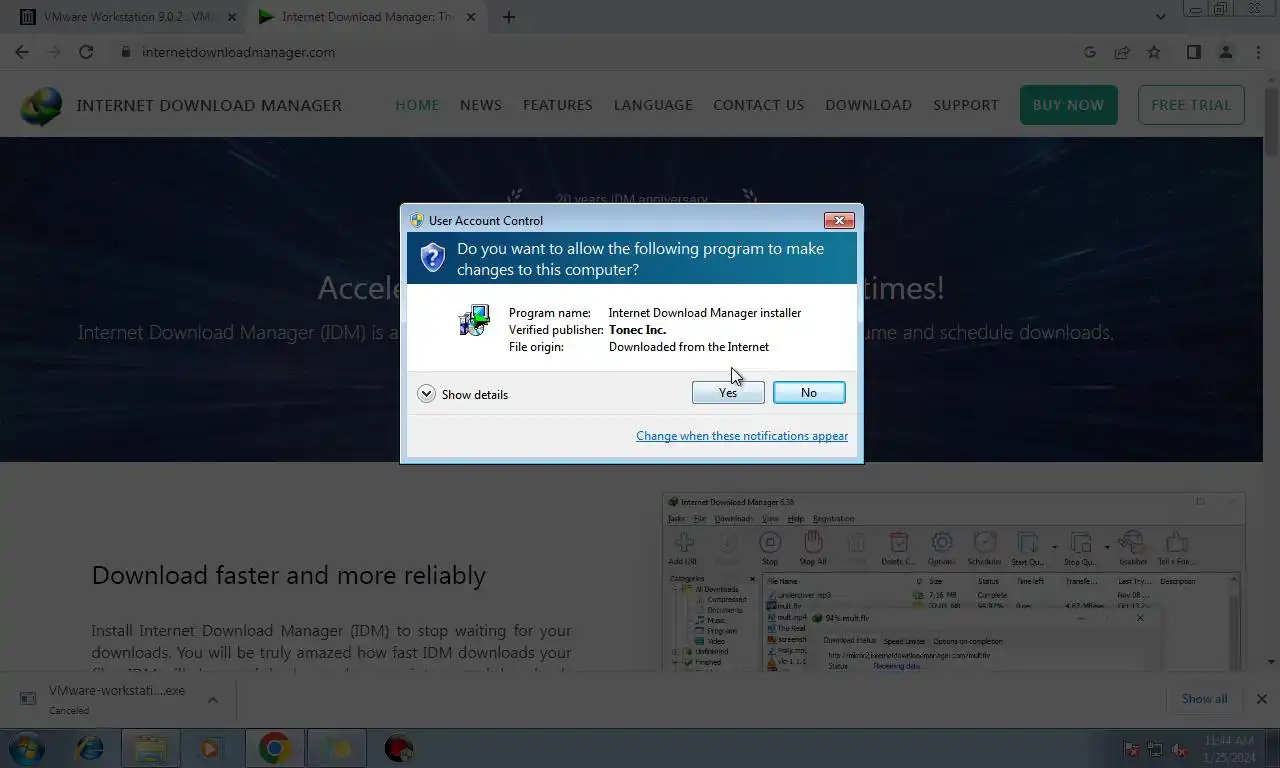Click the Action Center flag tray icon
1280x768 pixels.
pos(1132,749)
